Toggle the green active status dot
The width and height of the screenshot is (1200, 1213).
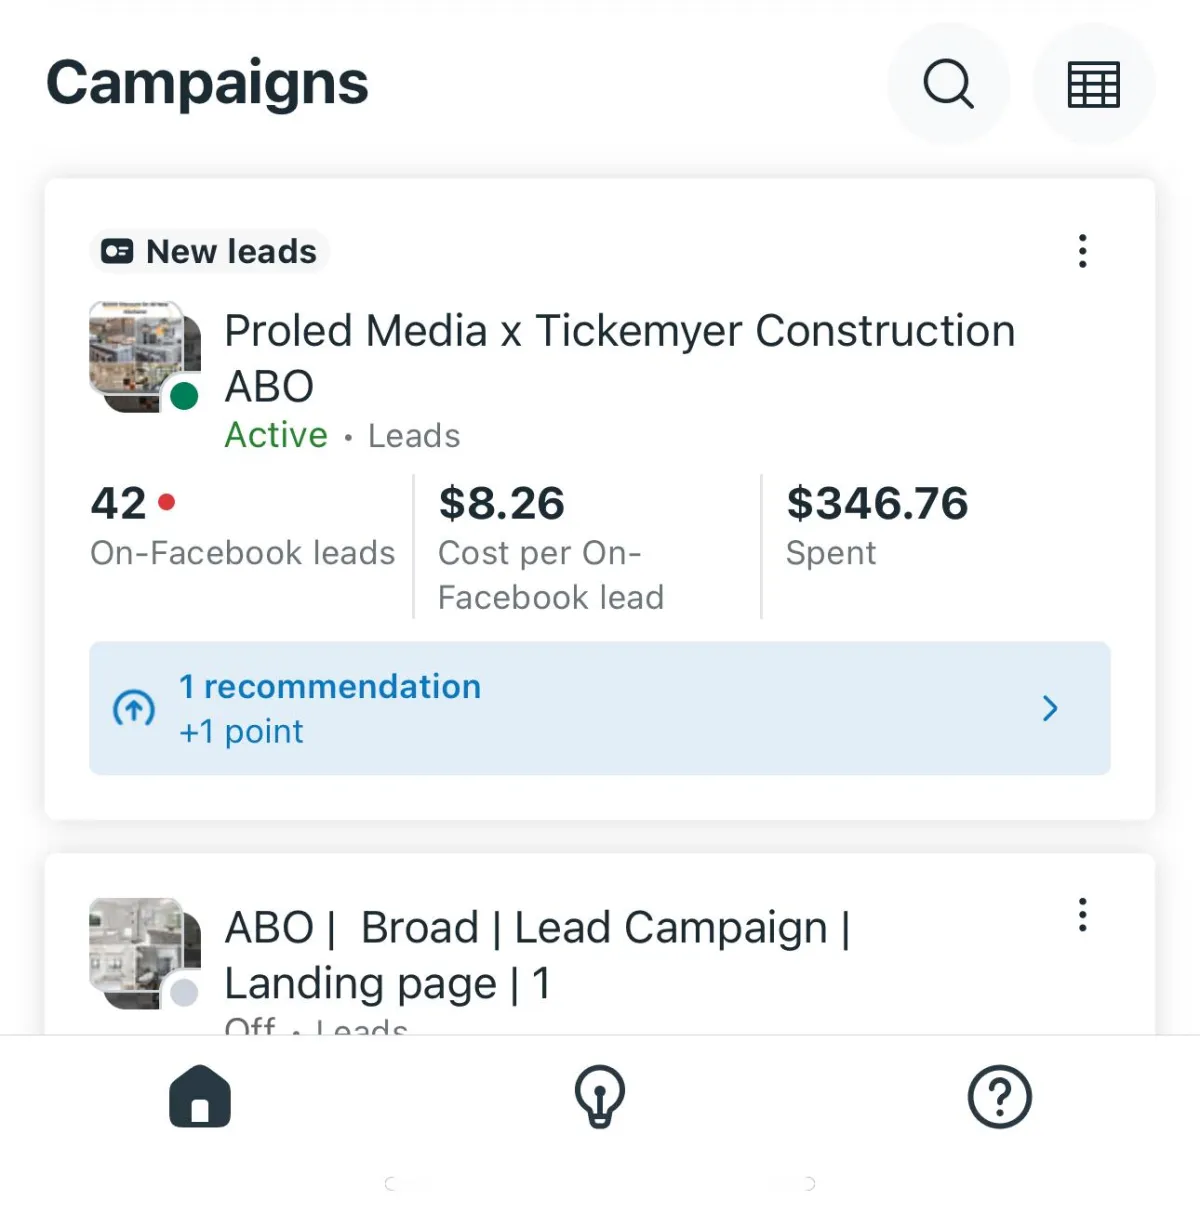click(184, 396)
